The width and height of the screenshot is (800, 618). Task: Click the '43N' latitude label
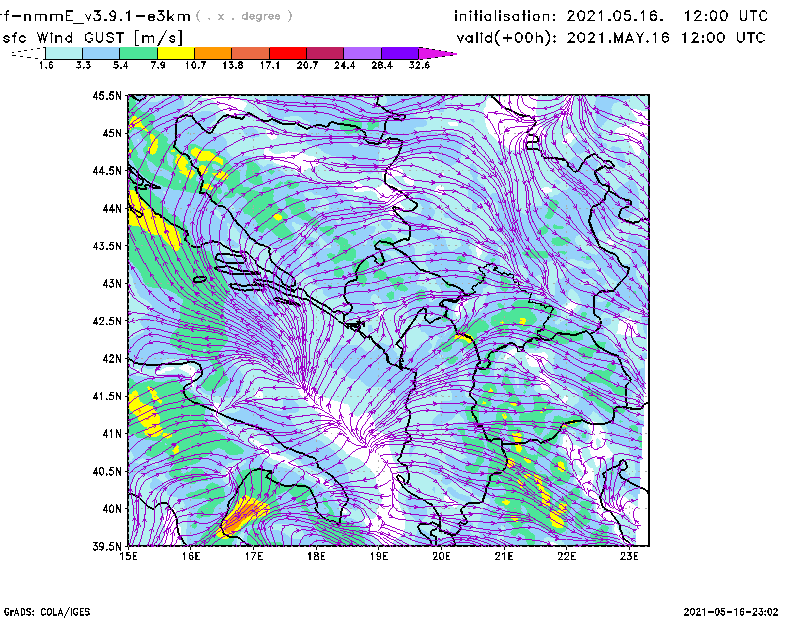point(112,283)
